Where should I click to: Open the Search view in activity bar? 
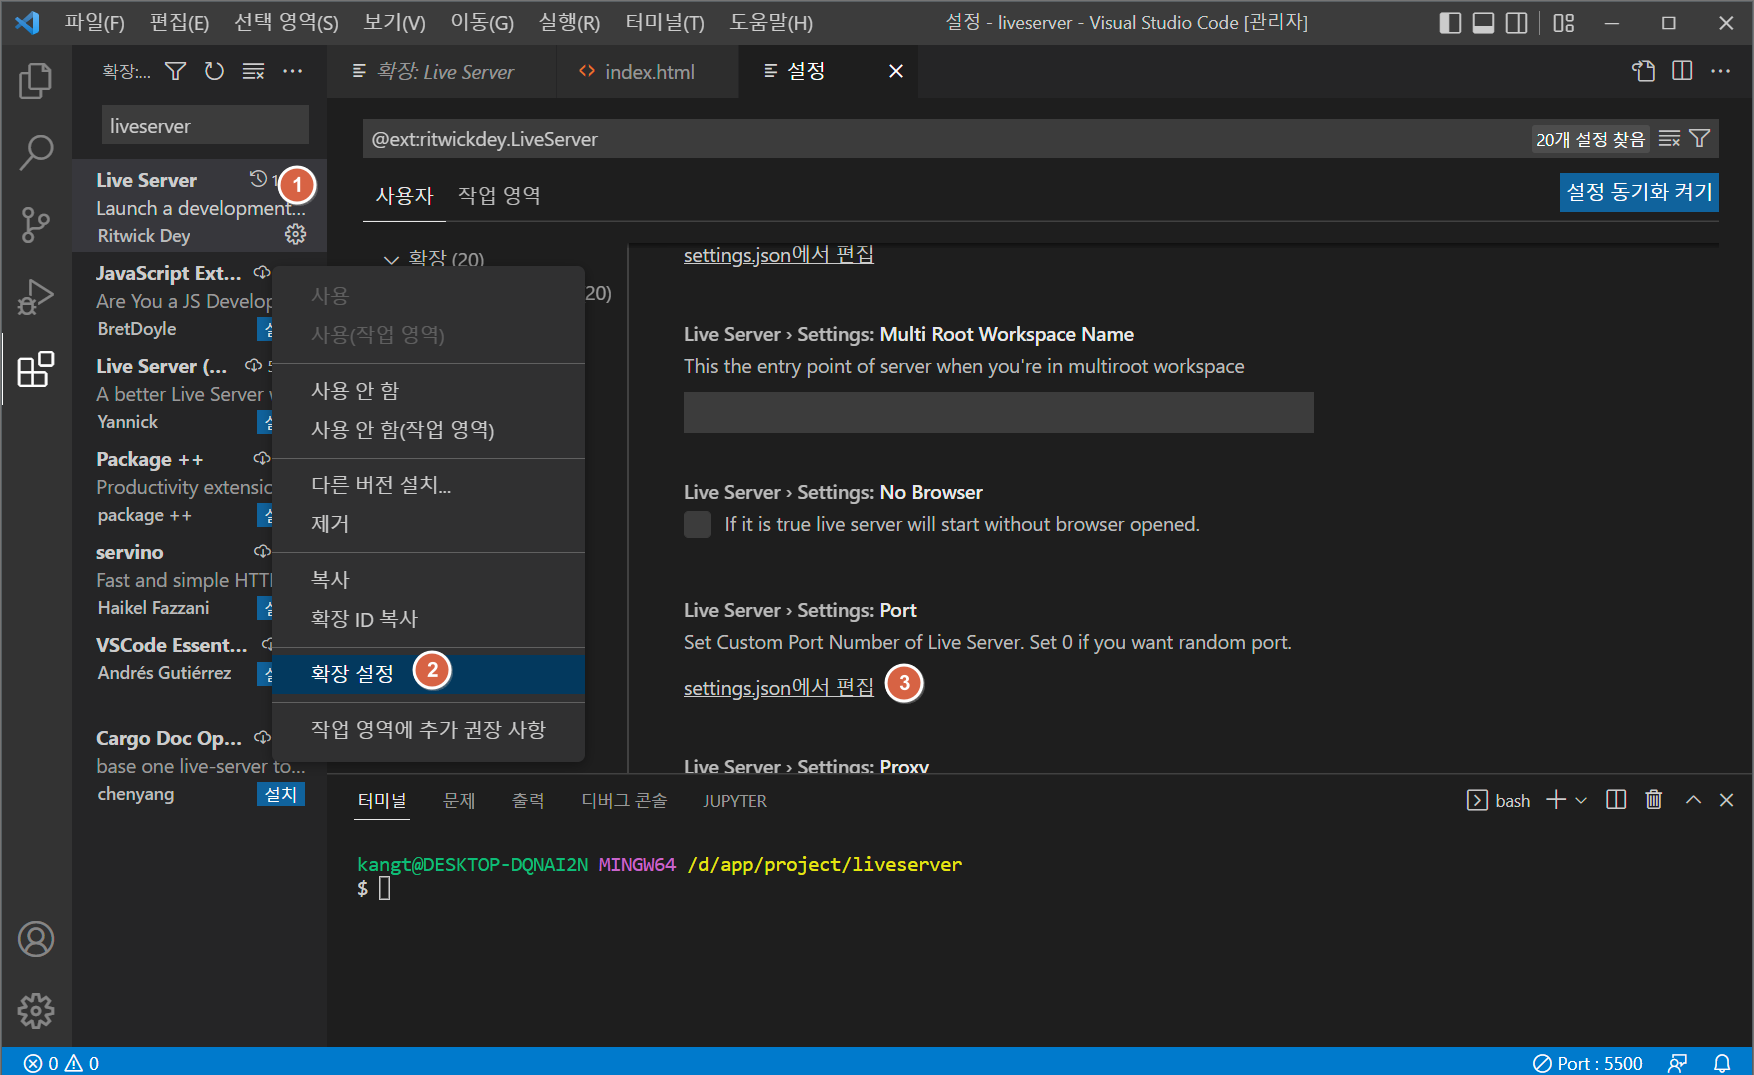point(36,152)
